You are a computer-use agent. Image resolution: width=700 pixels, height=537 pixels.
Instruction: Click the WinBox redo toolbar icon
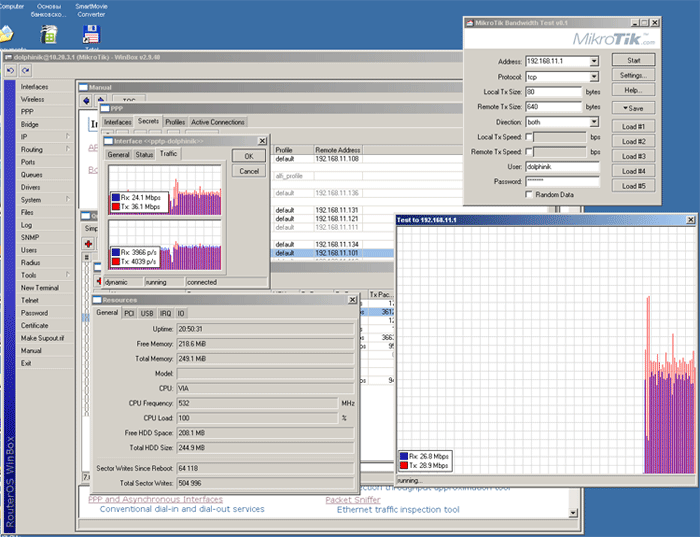[x=25, y=71]
